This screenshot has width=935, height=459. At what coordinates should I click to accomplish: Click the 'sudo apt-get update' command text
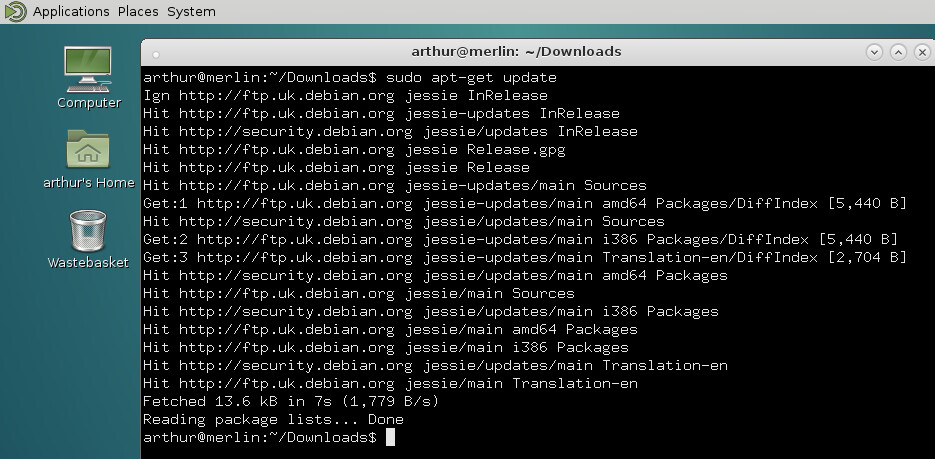pyautogui.click(x=471, y=77)
